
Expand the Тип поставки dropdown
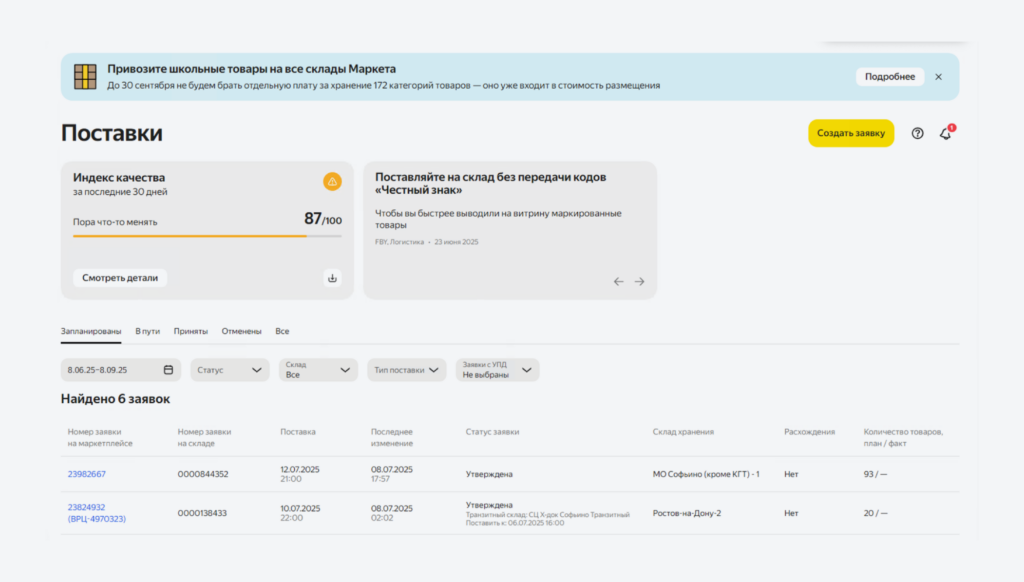406,370
